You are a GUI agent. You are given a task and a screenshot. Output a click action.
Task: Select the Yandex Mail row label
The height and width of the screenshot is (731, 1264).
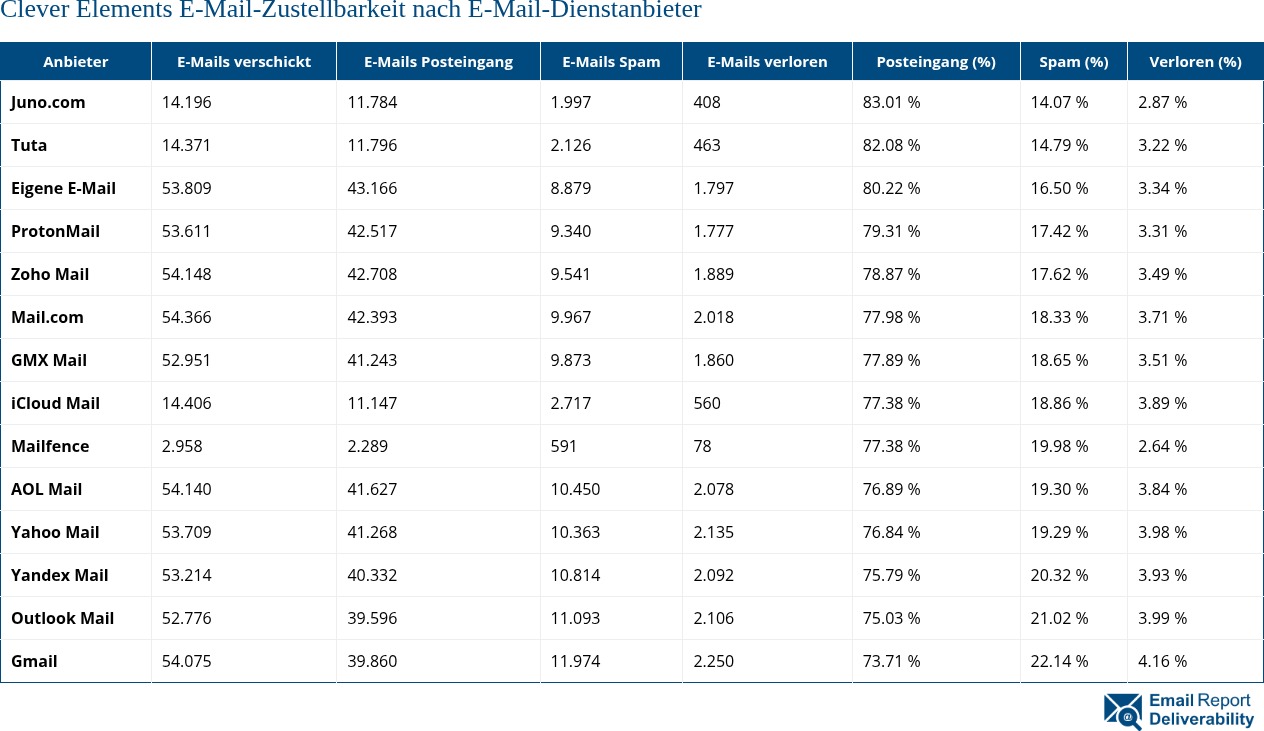60,575
